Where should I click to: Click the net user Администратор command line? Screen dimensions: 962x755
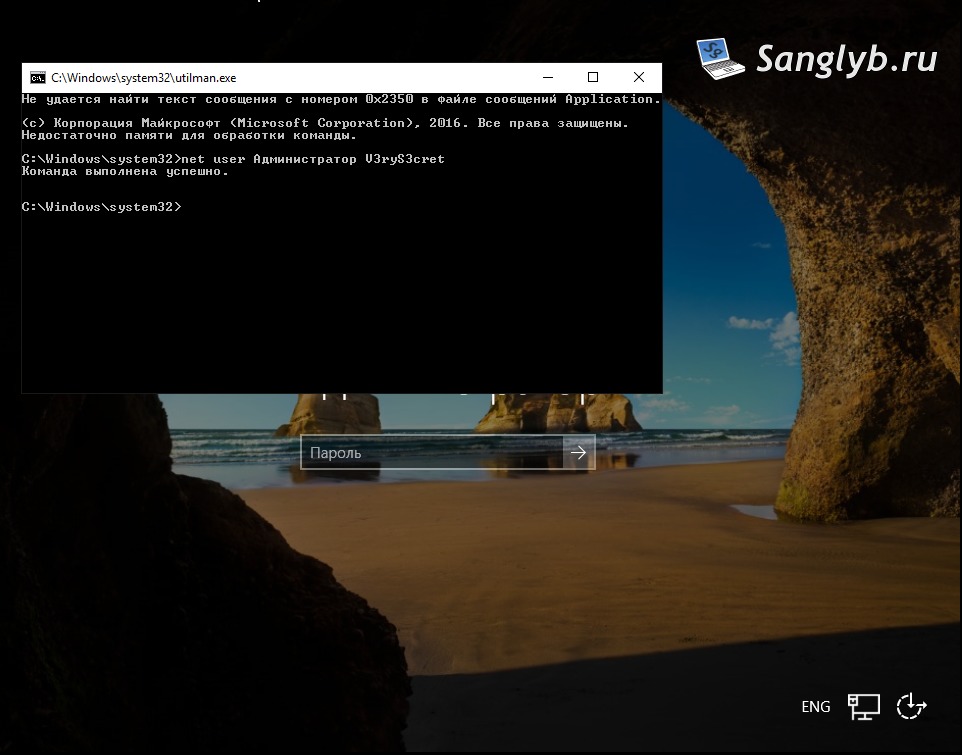(x=233, y=159)
